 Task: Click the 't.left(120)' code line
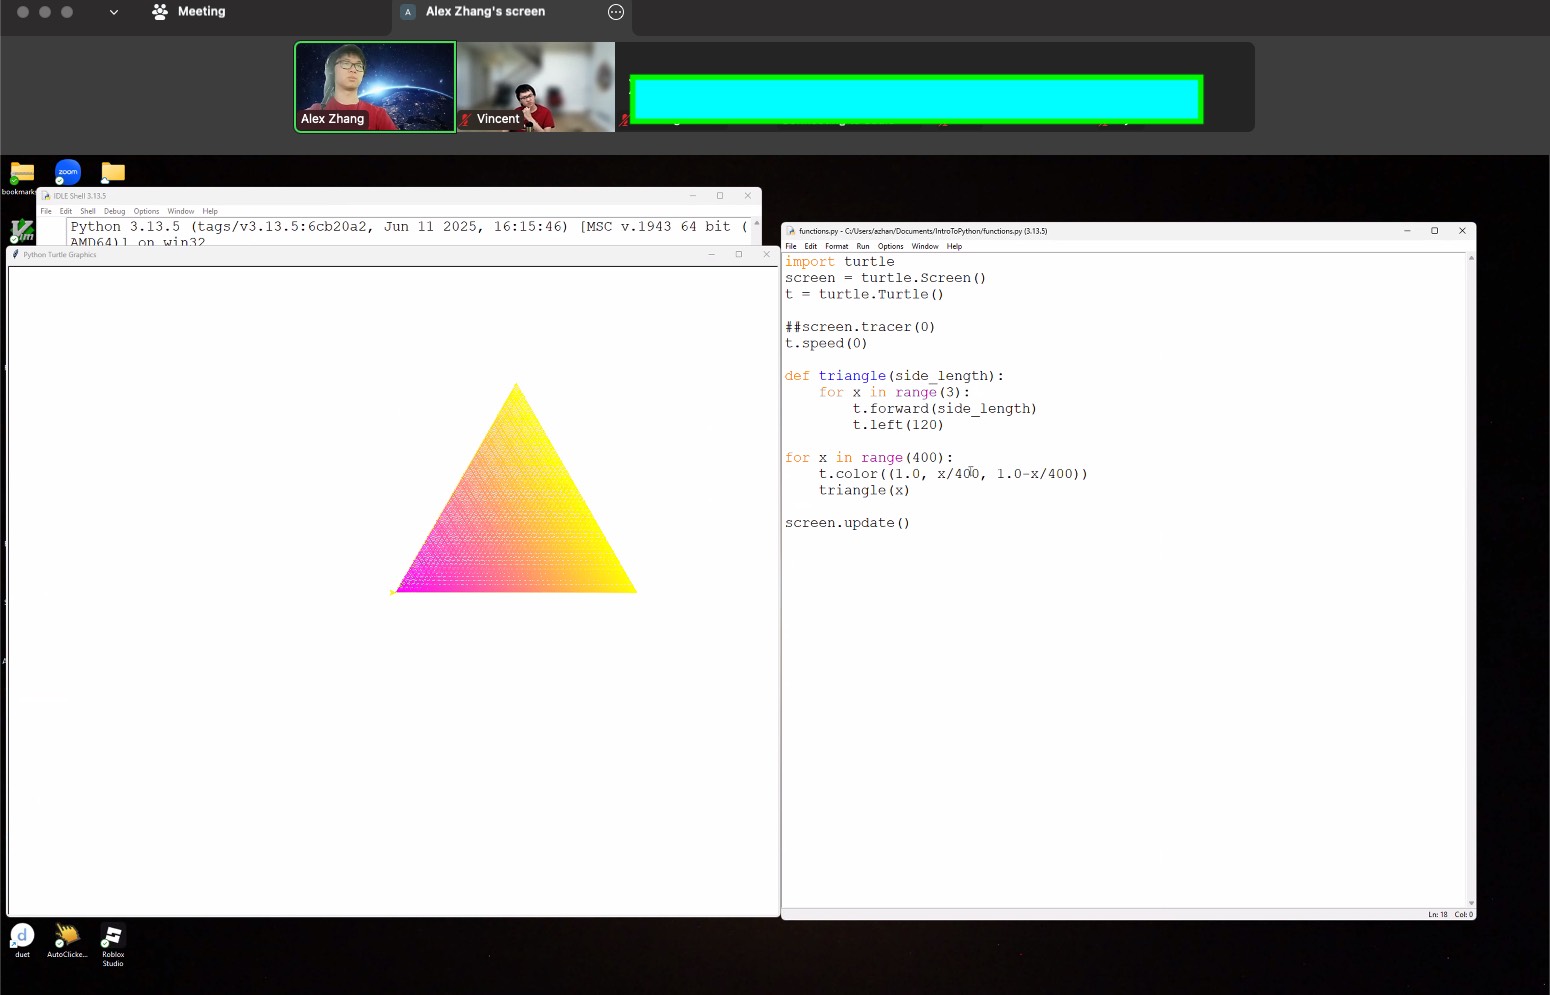click(898, 425)
